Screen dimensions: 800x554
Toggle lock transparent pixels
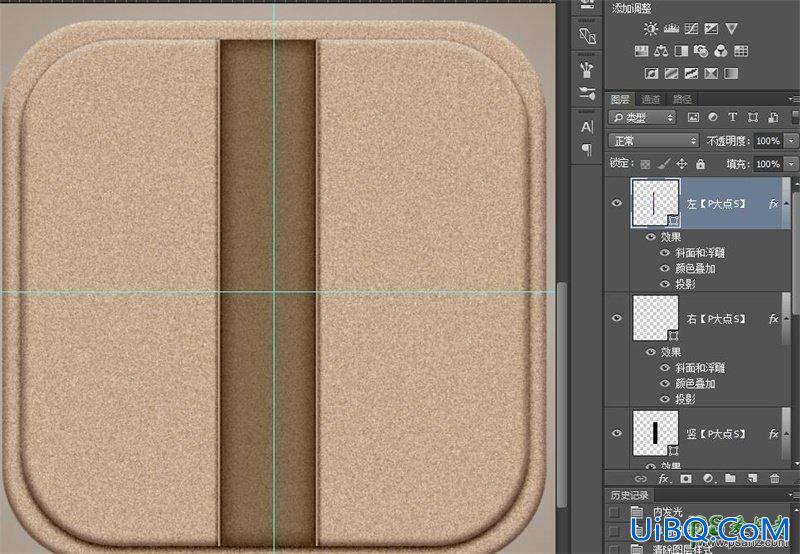click(x=645, y=164)
